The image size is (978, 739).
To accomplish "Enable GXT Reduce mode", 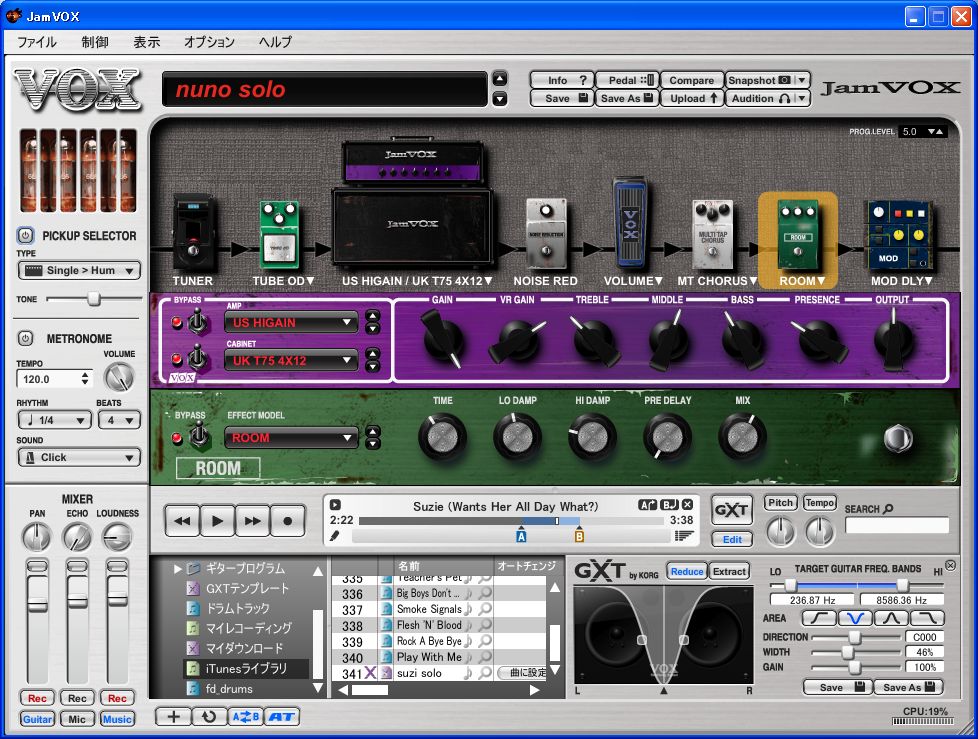I will (687, 571).
